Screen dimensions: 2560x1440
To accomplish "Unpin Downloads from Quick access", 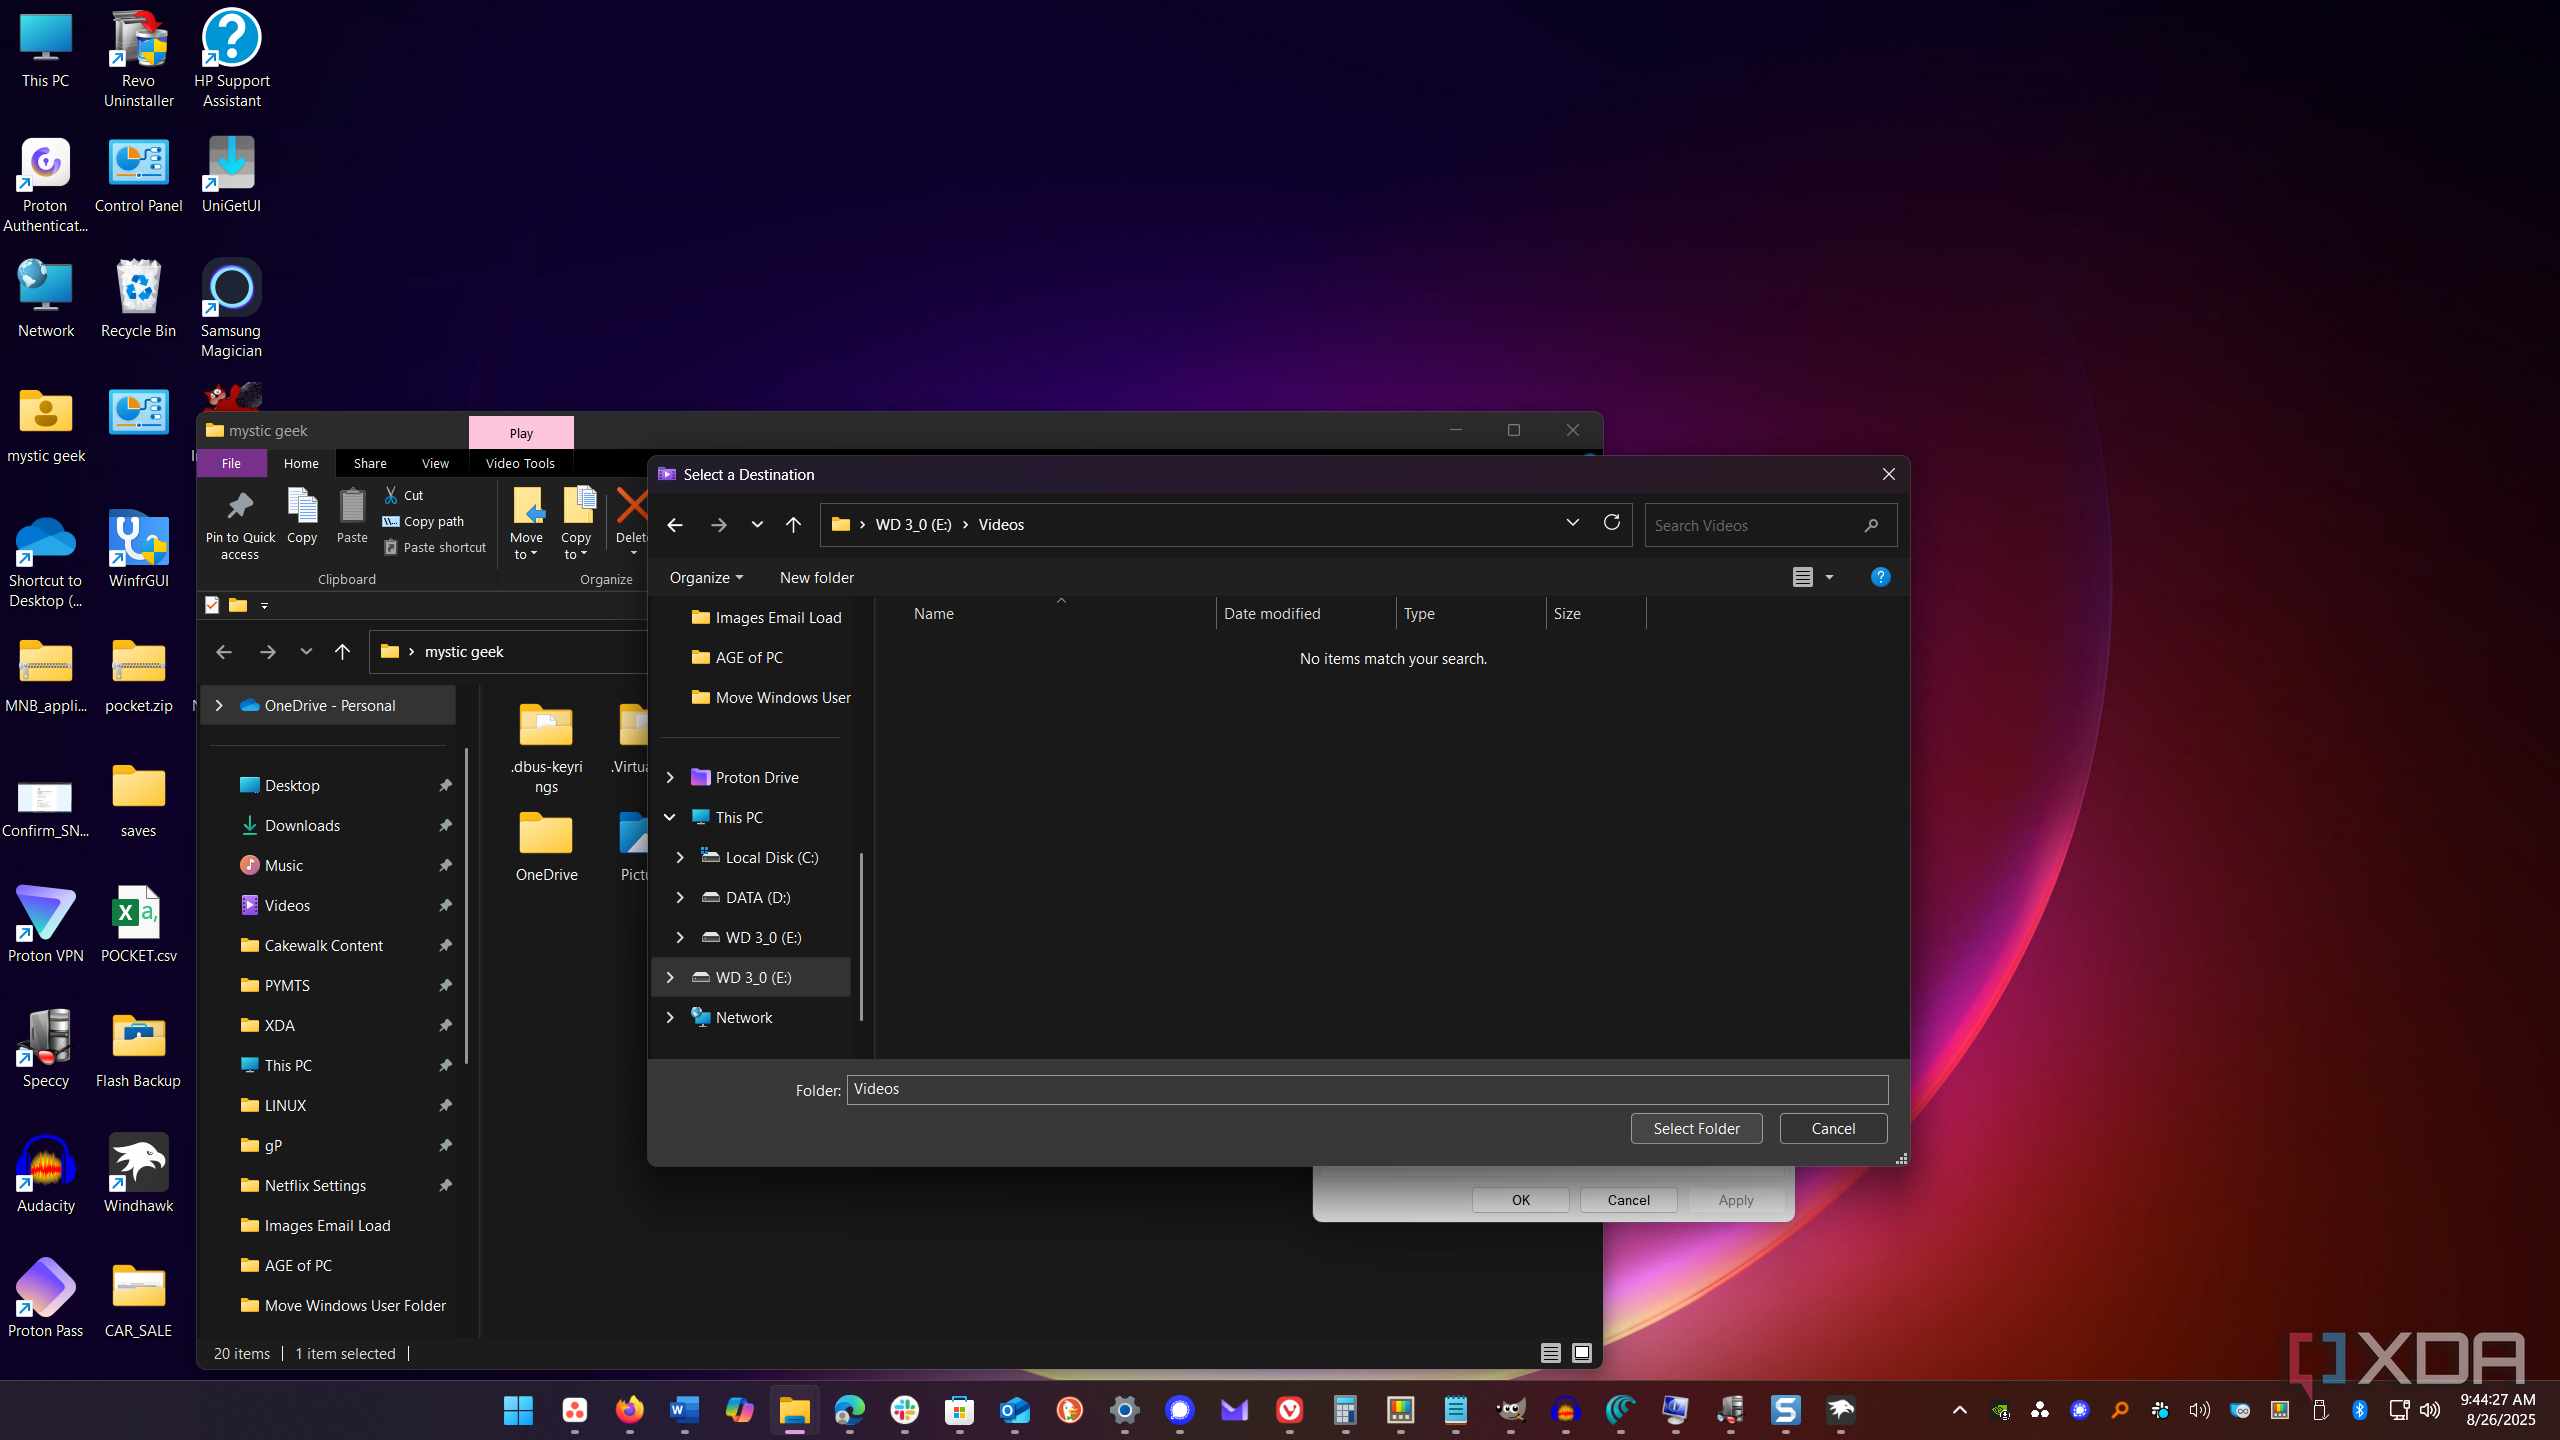I will [x=445, y=825].
